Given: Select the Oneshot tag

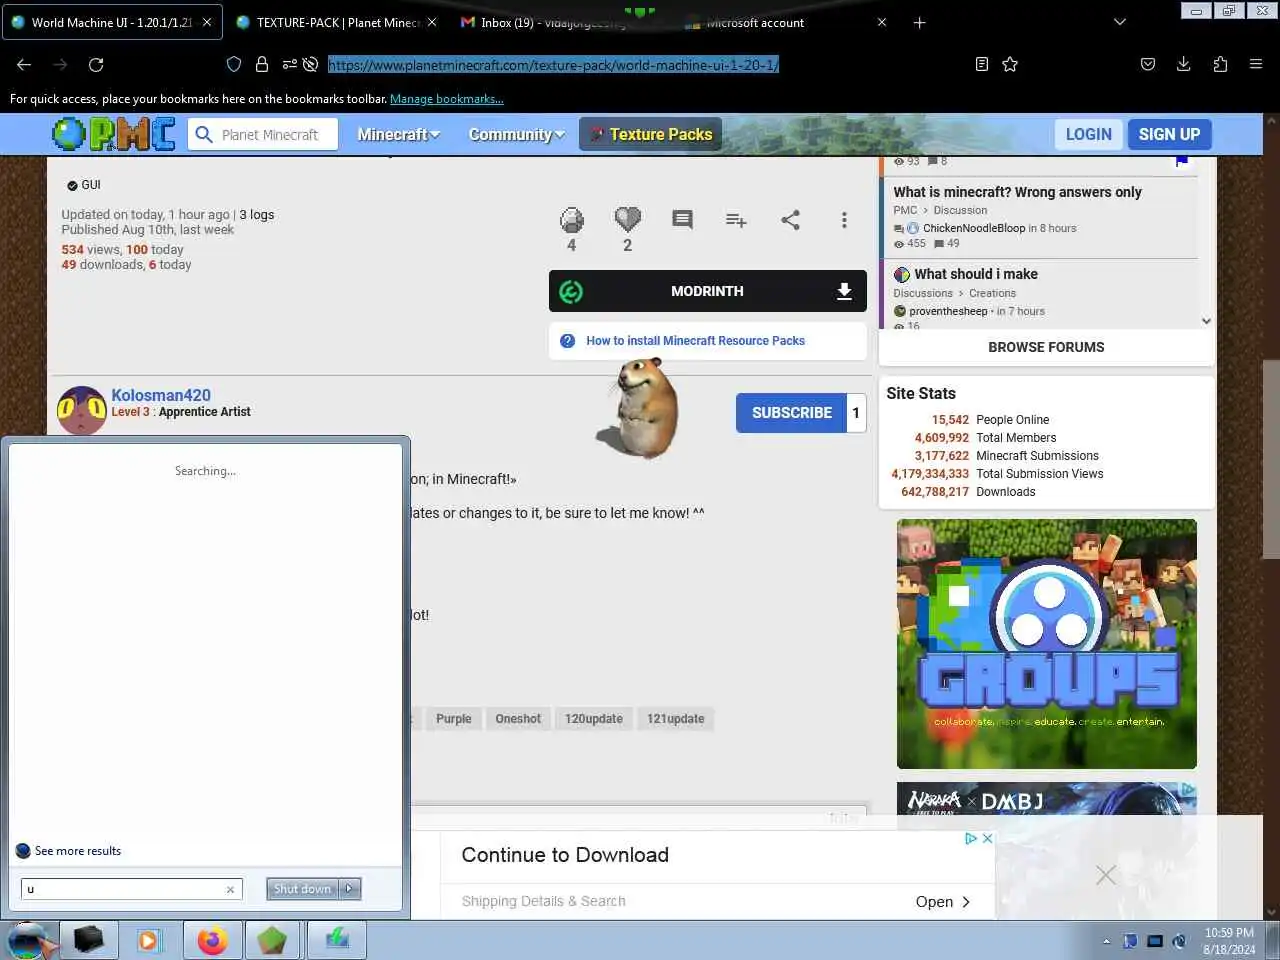Looking at the screenshot, I should [x=518, y=719].
